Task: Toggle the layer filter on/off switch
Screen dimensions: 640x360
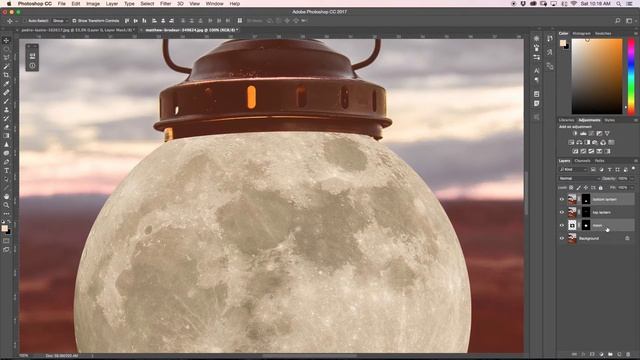Action: 633,168
